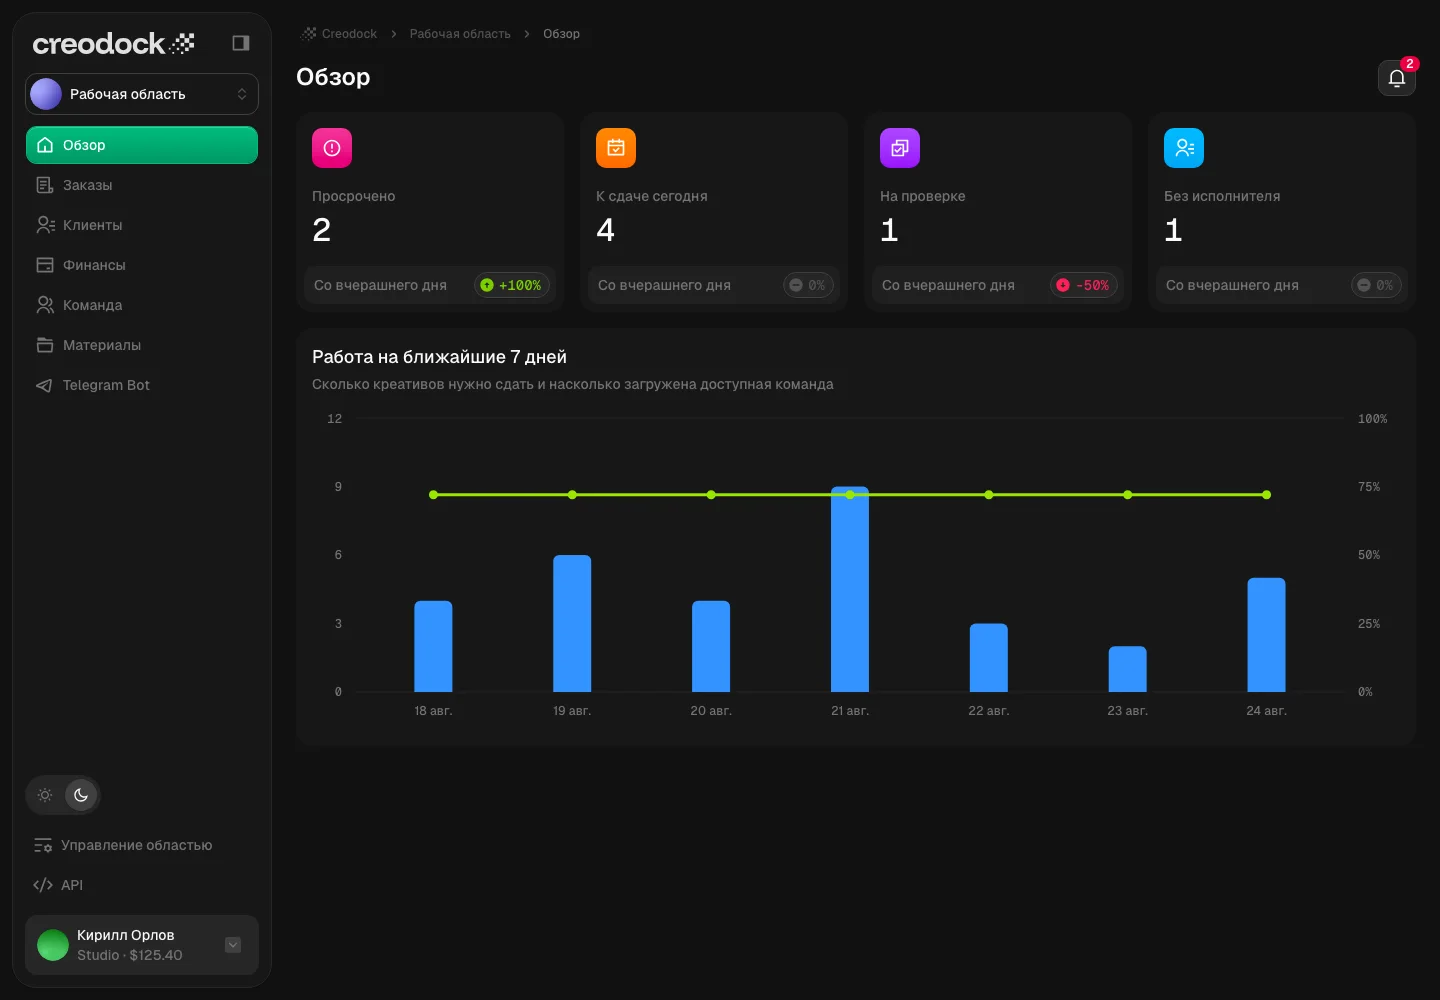1440x1000 pixels.
Task: Click the Creodock logo
Action: pos(113,43)
